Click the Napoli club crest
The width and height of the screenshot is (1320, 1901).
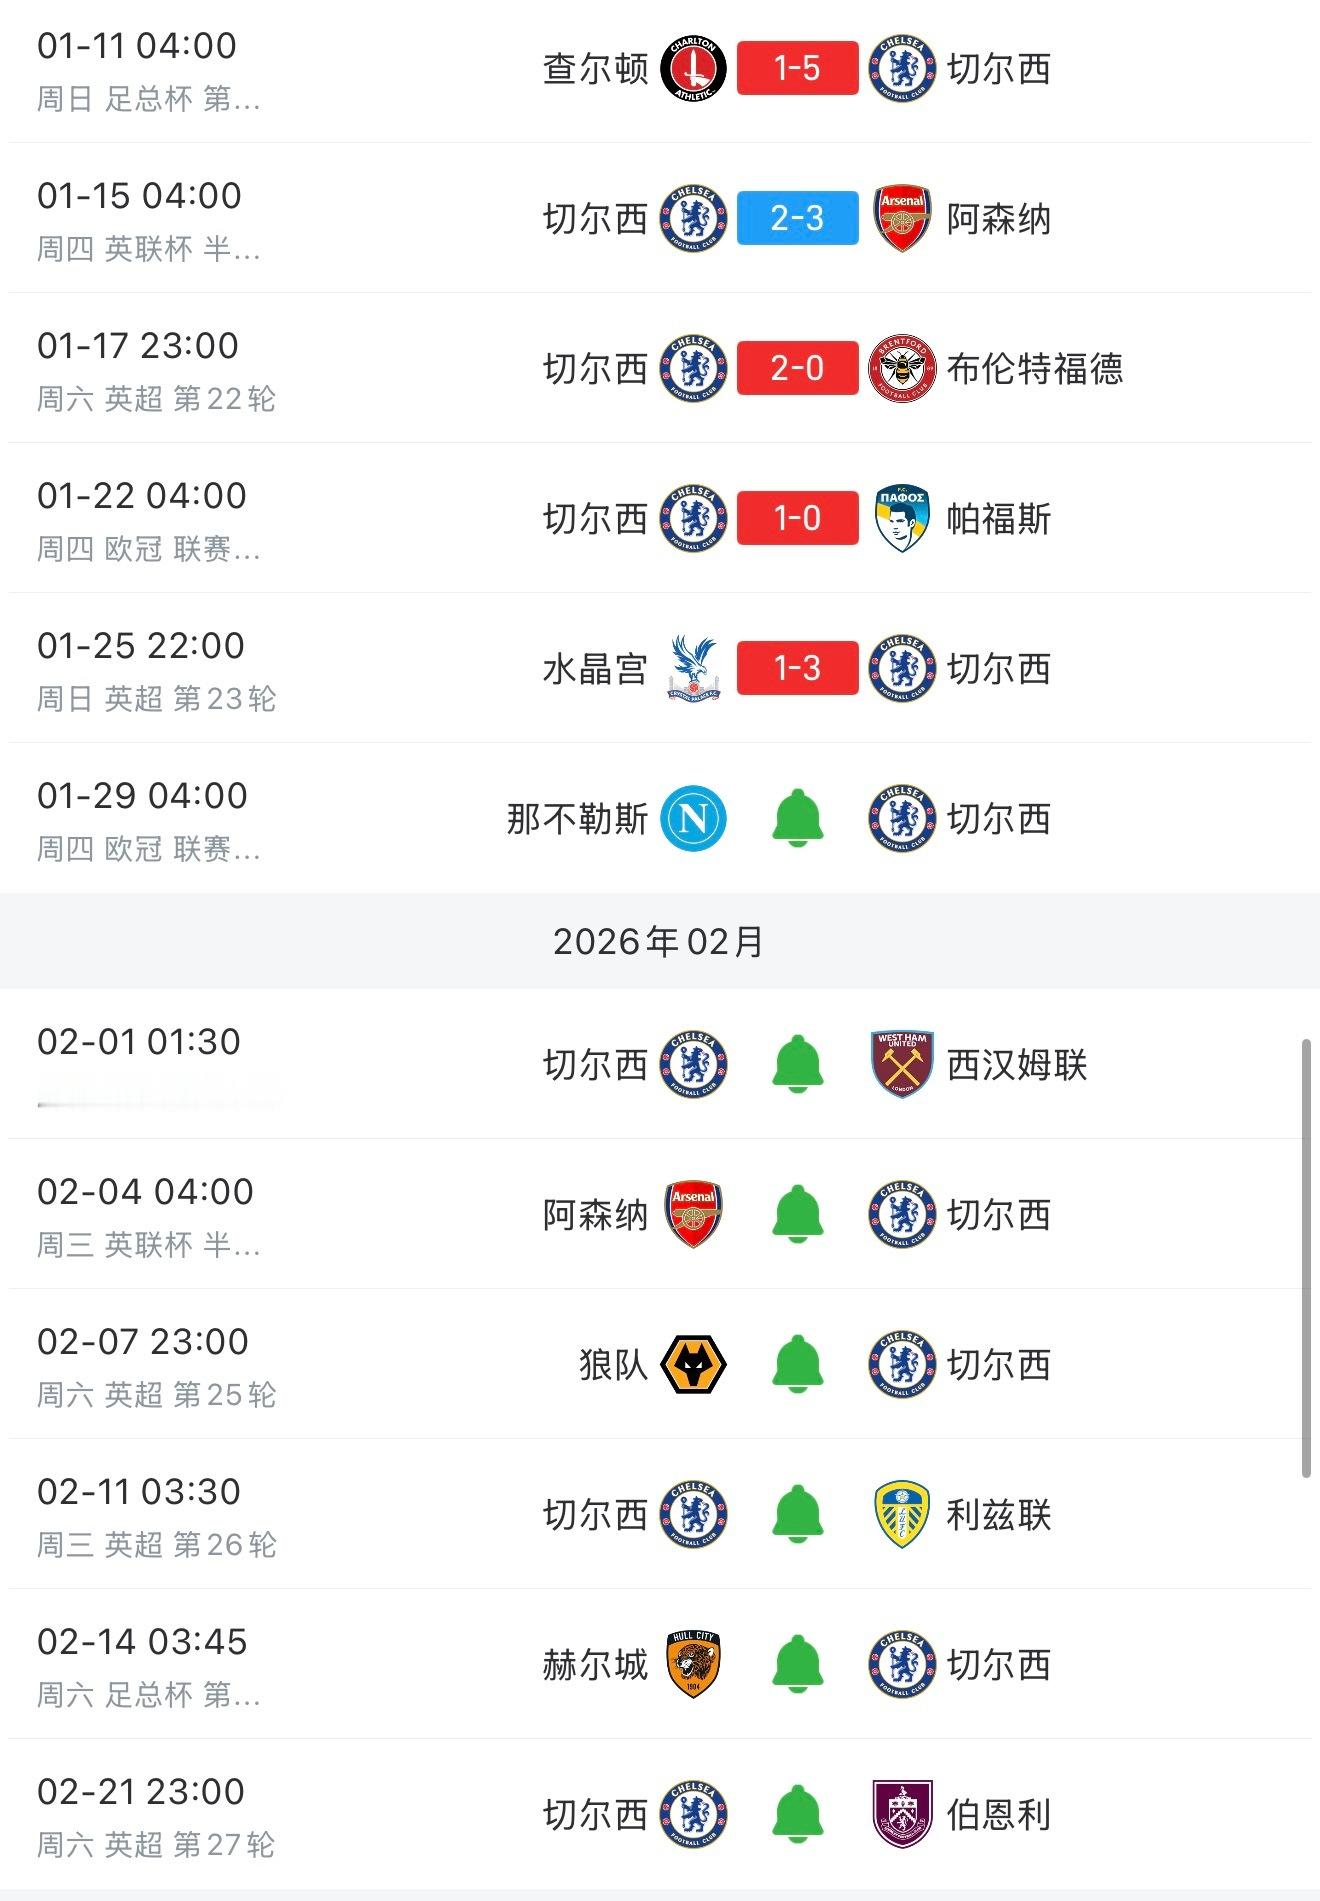(693, 819)
